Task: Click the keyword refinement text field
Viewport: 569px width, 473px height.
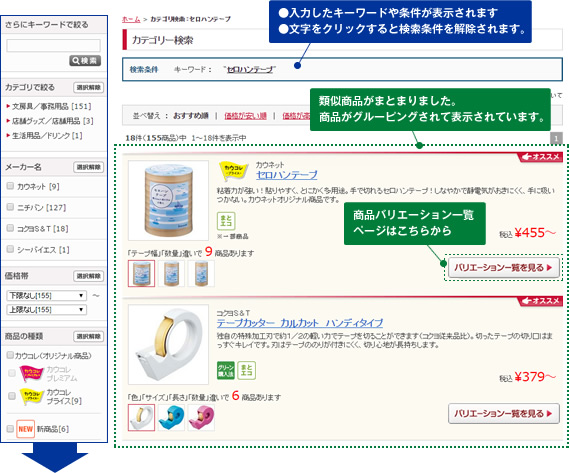Action: coord(54,46)
